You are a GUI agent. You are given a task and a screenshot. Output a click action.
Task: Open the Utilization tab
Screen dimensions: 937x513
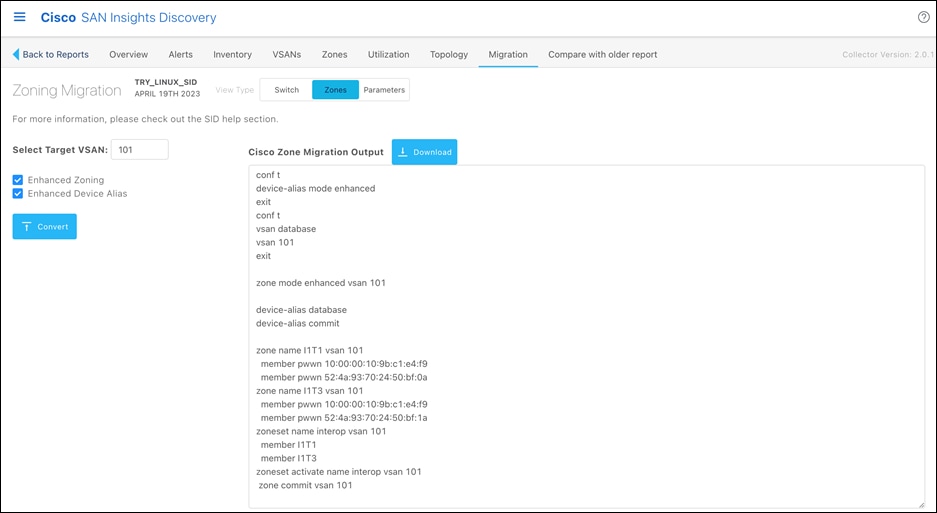click(388, 54)
